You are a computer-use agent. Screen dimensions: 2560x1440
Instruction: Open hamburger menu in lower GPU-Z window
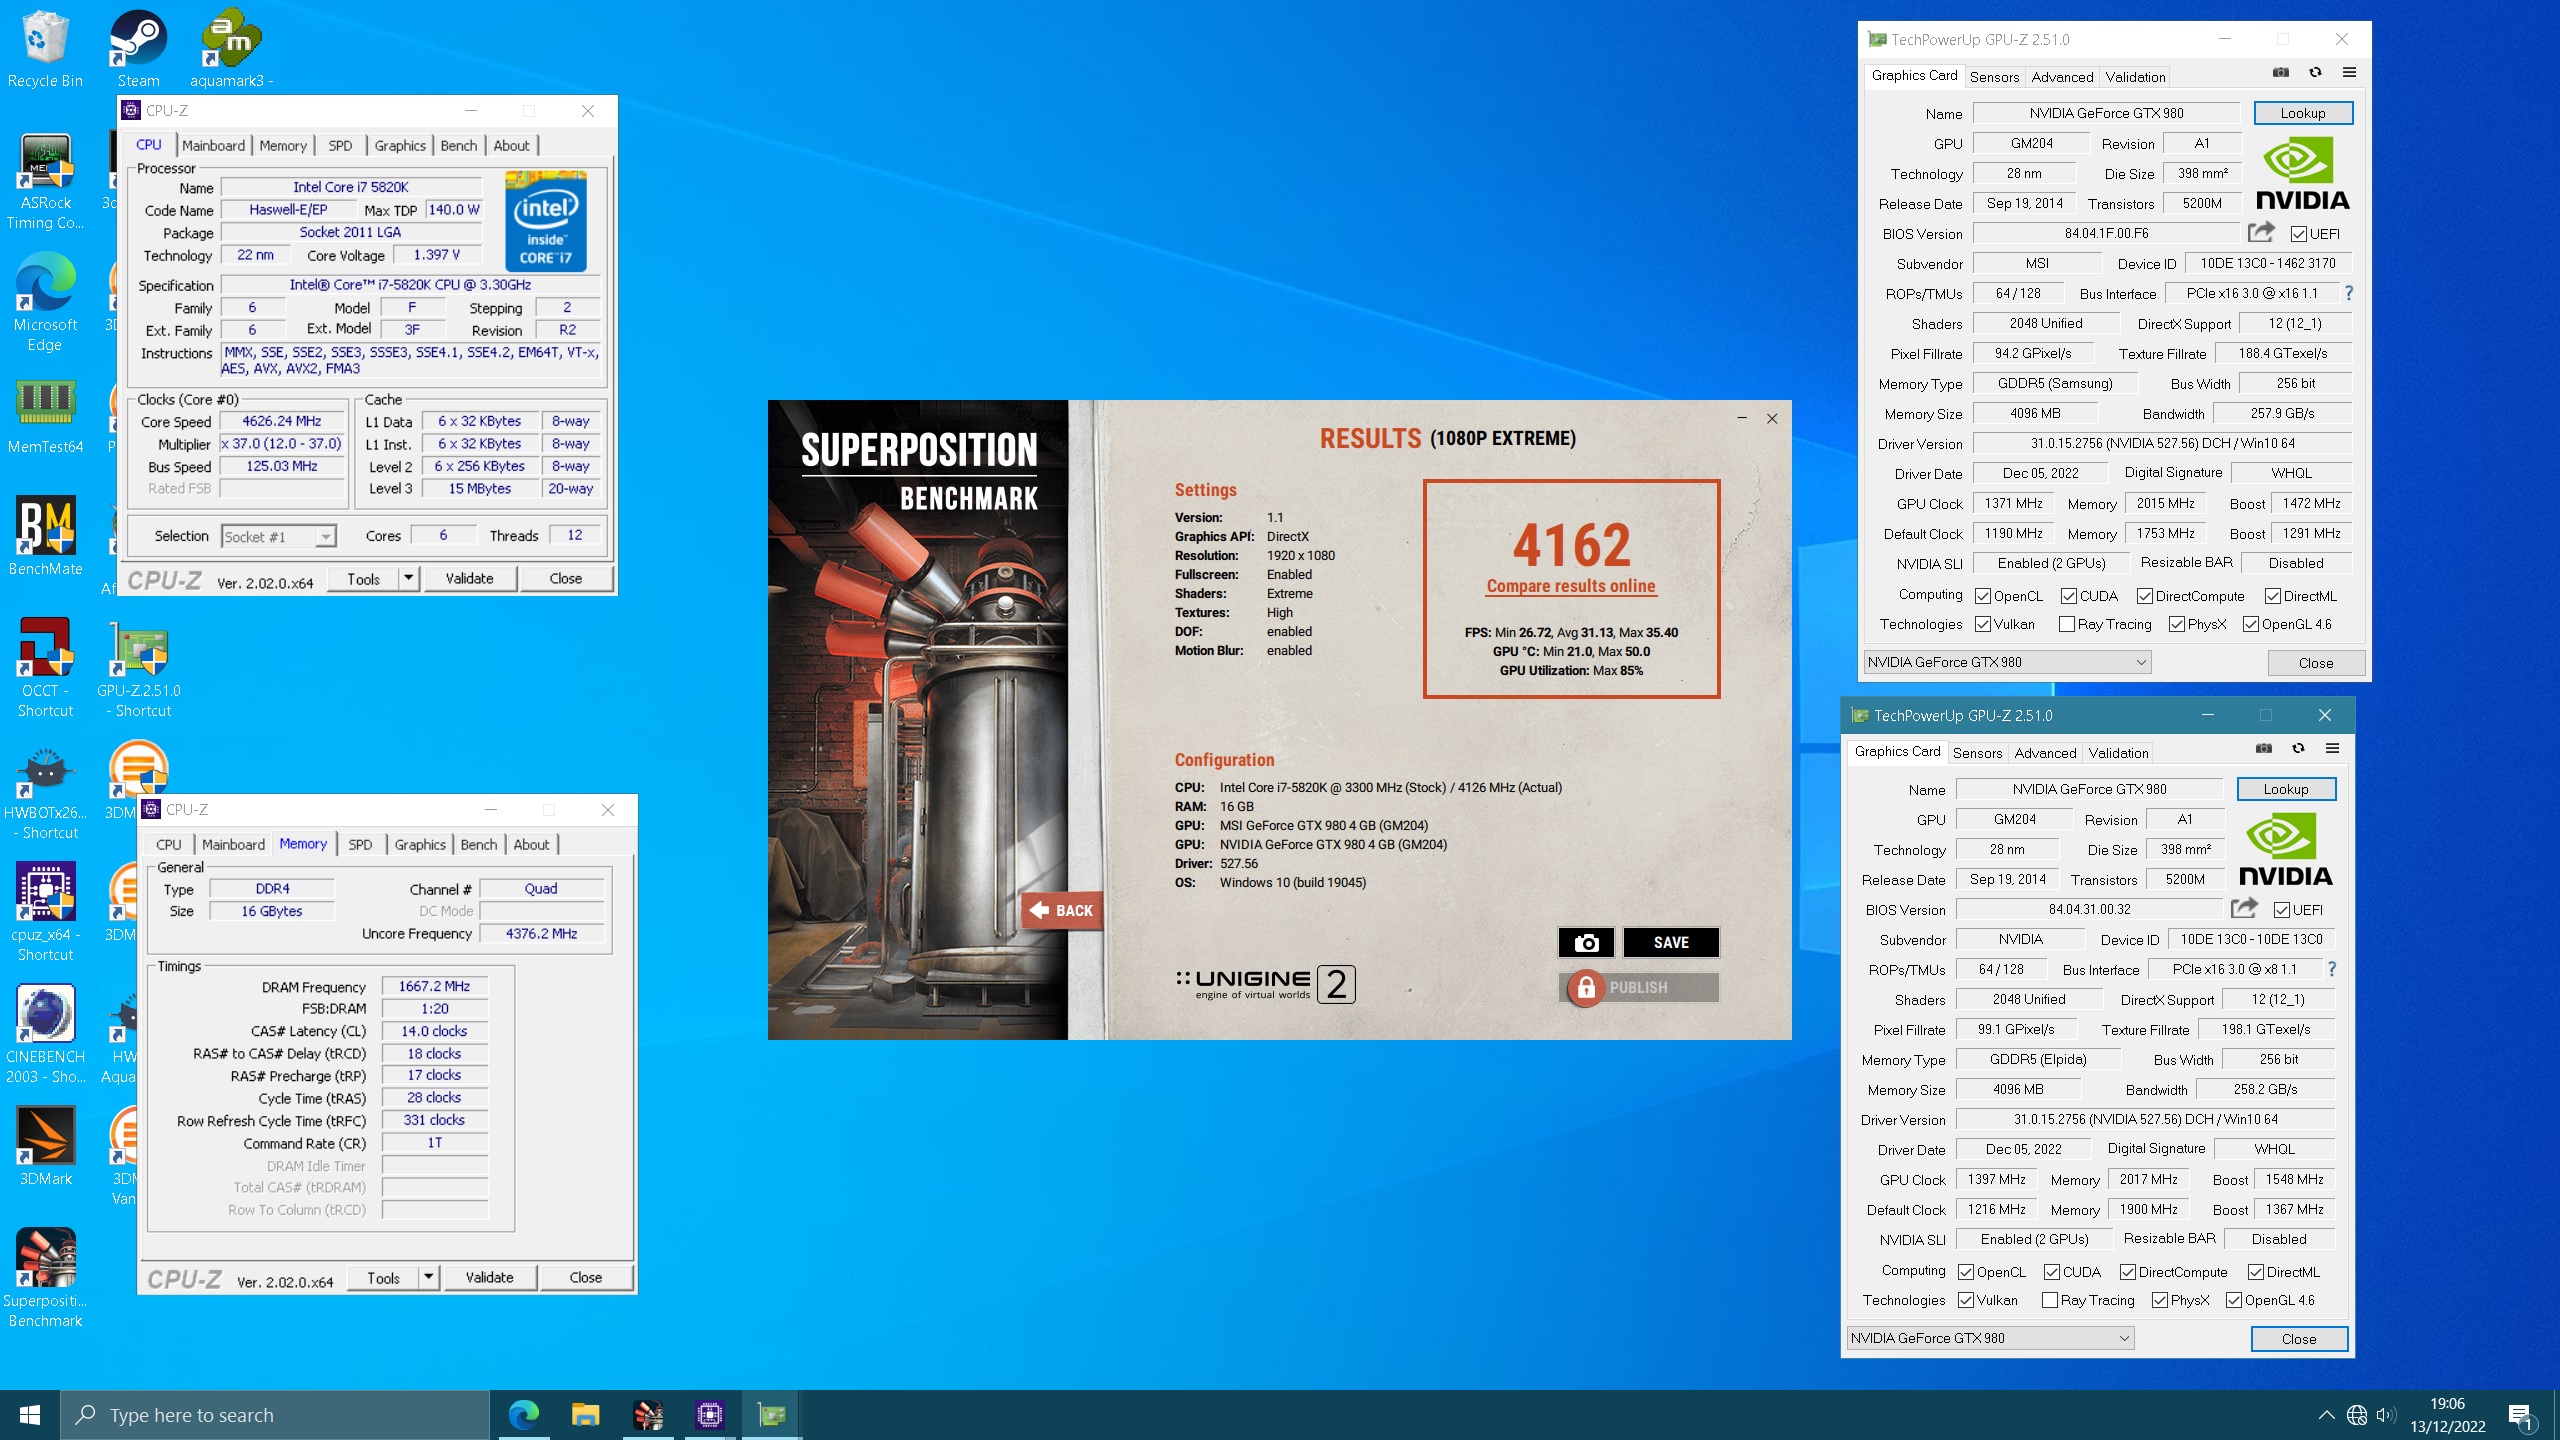pyautogui.click(x=2333, y=748)
